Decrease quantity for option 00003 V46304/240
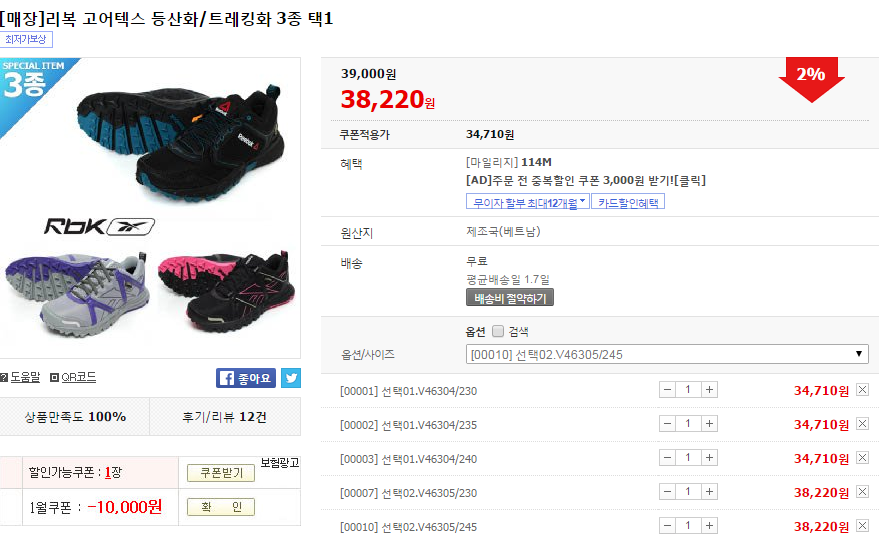 tap(667, 458)
